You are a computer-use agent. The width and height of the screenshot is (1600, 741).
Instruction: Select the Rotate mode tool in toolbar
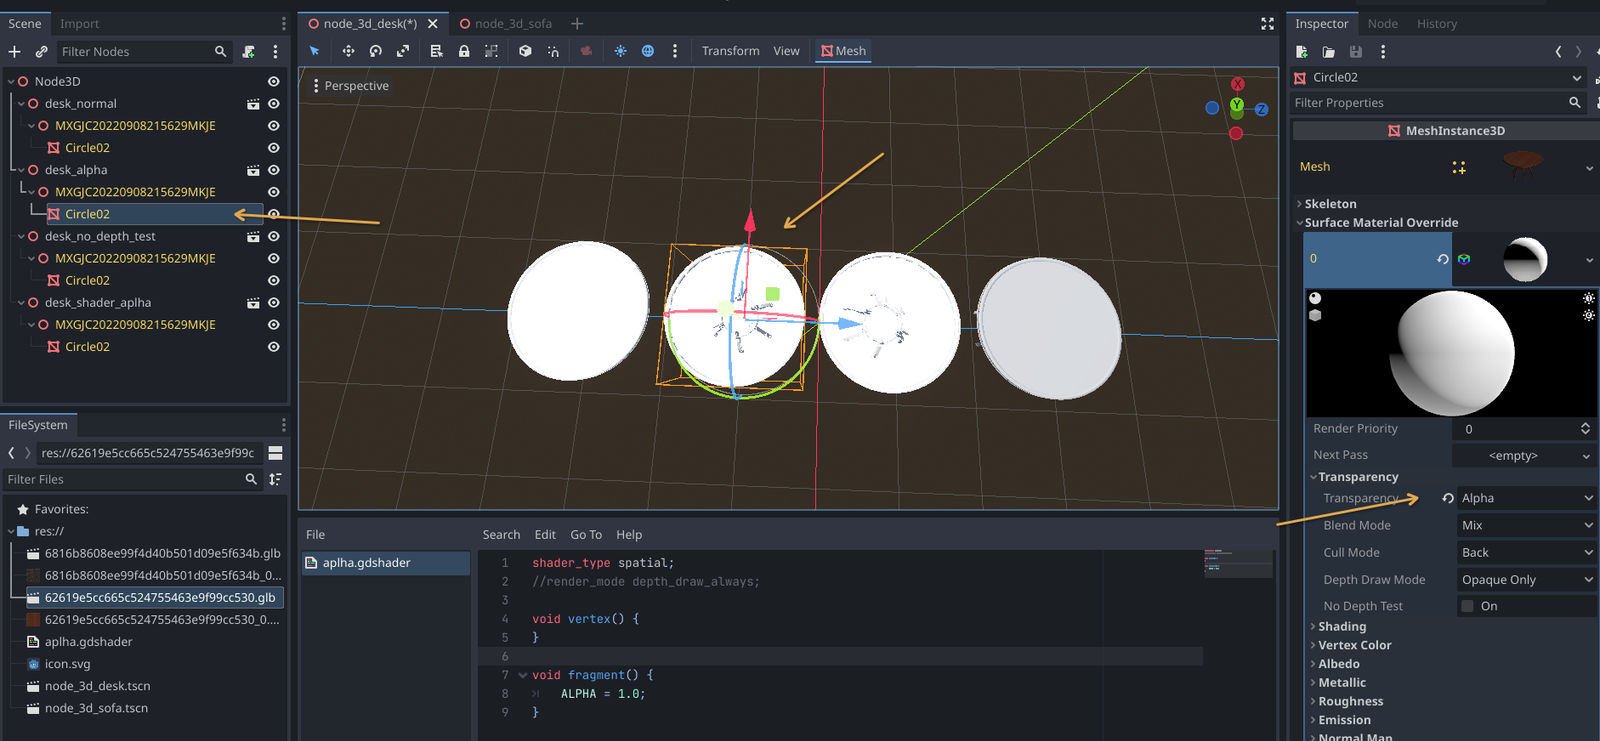(376, 51)
